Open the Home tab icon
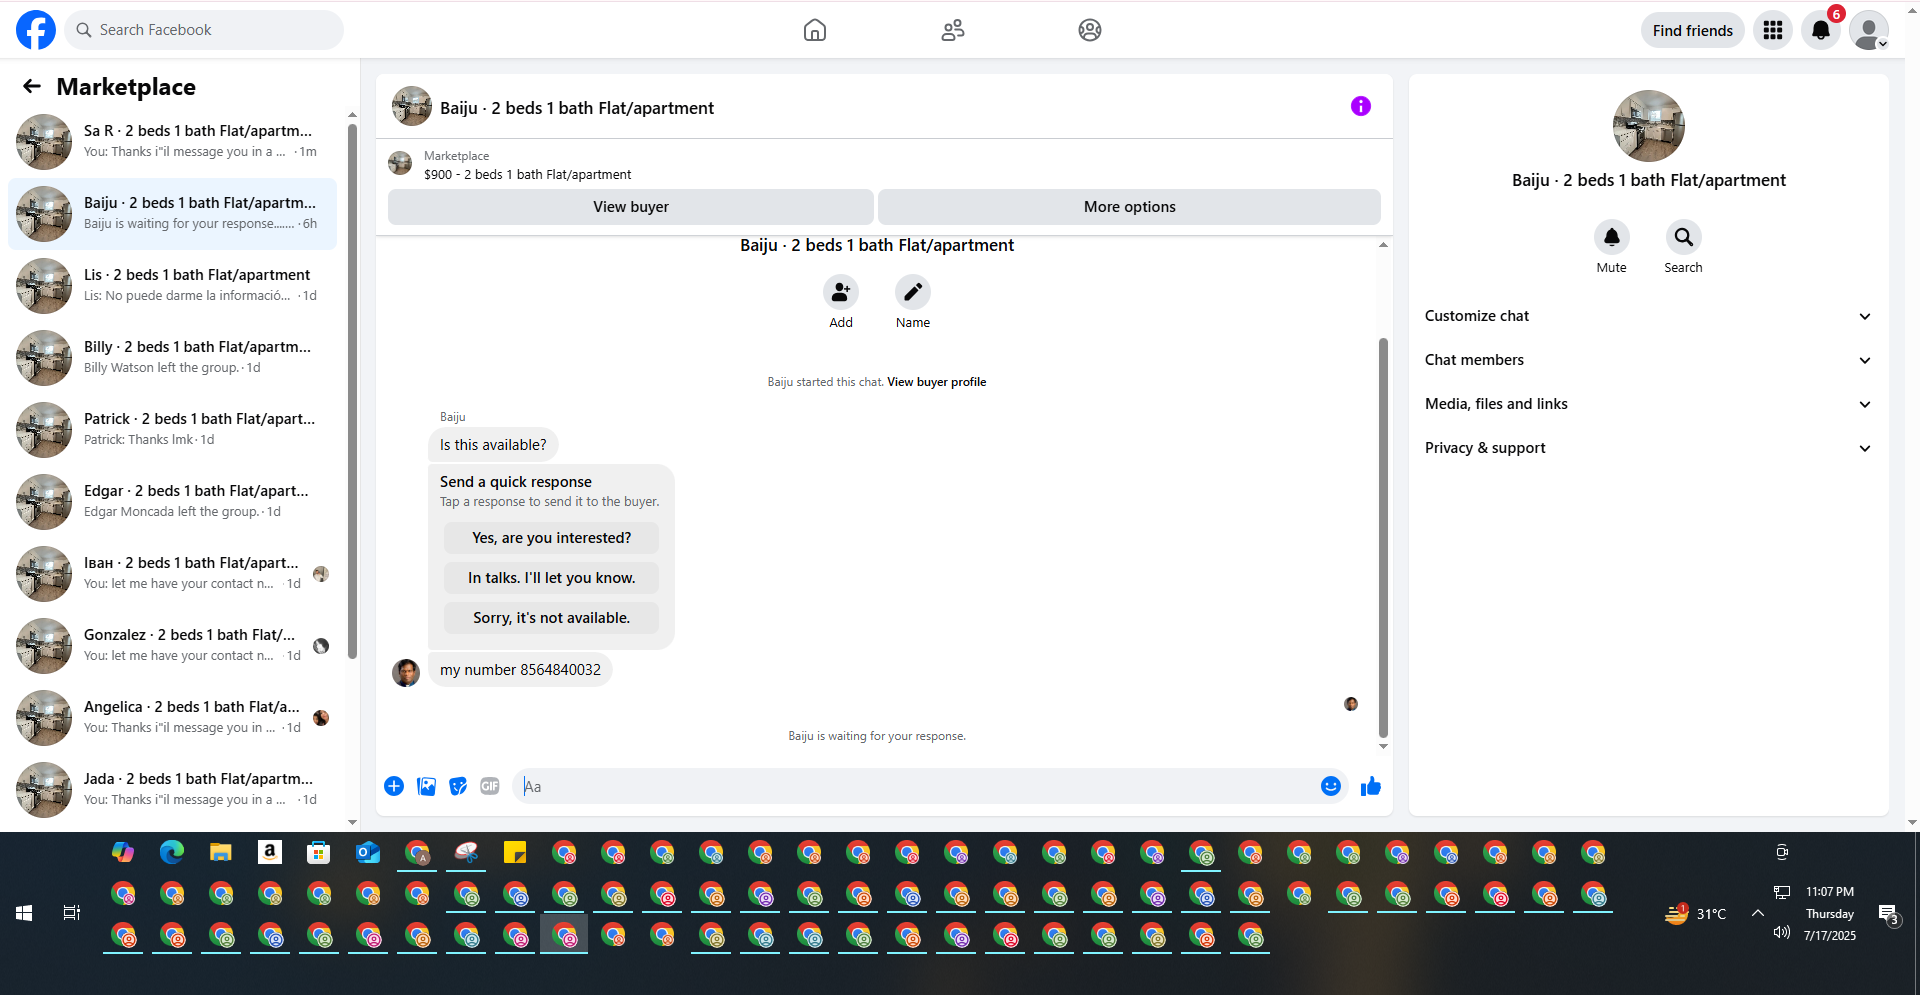Image resolution: width=1920 pixels, height=995 pixels. pyautogui.click(x=815, y=30)
